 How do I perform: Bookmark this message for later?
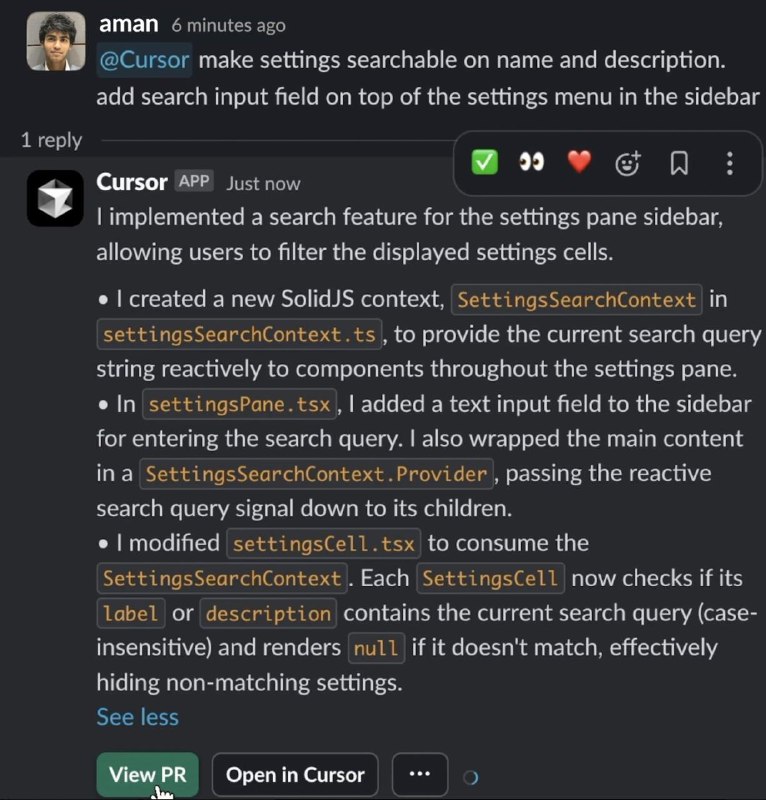pos(679,163)
